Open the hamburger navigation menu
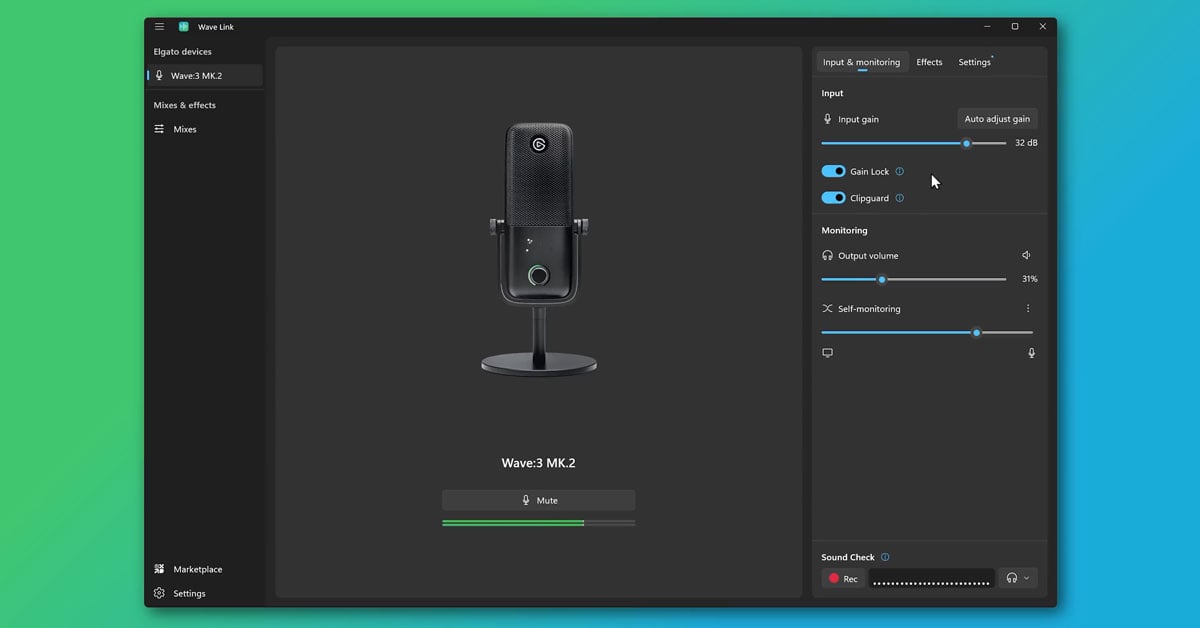1200x628 pixels. 159,27
